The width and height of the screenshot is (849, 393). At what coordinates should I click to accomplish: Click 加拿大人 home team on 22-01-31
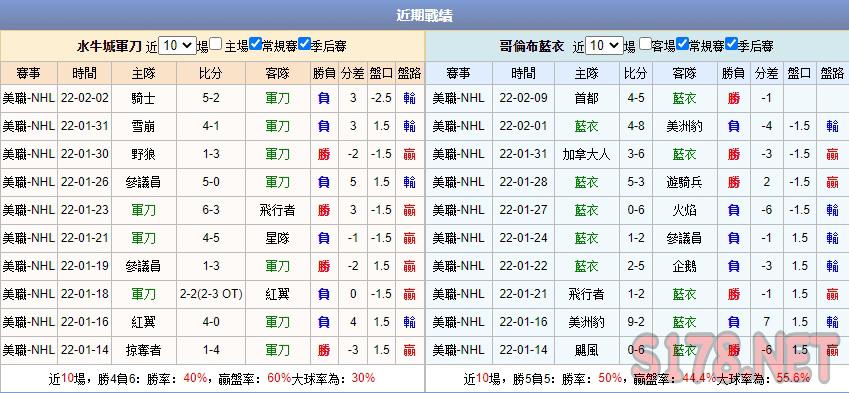(586, 154)
